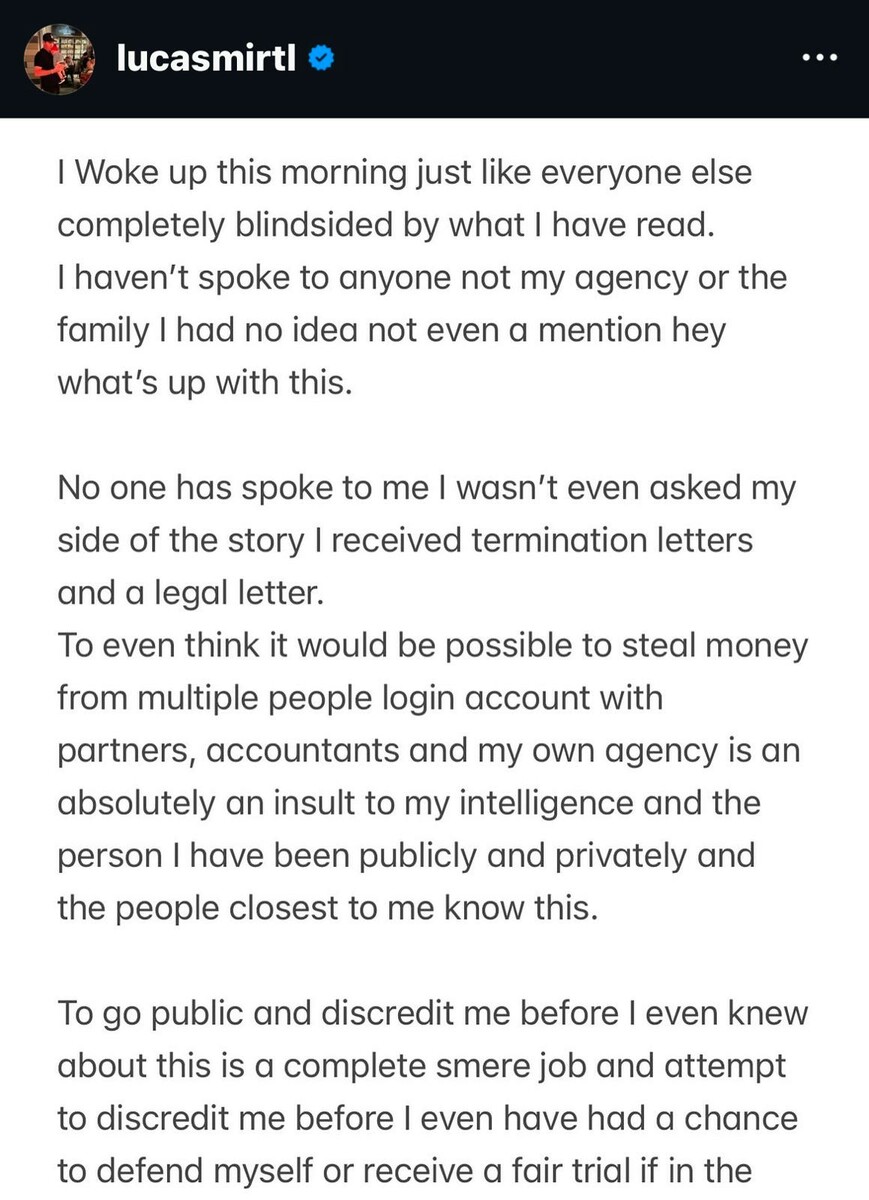Image resolution: width=869 pixels, height=1200 pixels.
Task: Click the blue verified badge
Action: (320, 59)
